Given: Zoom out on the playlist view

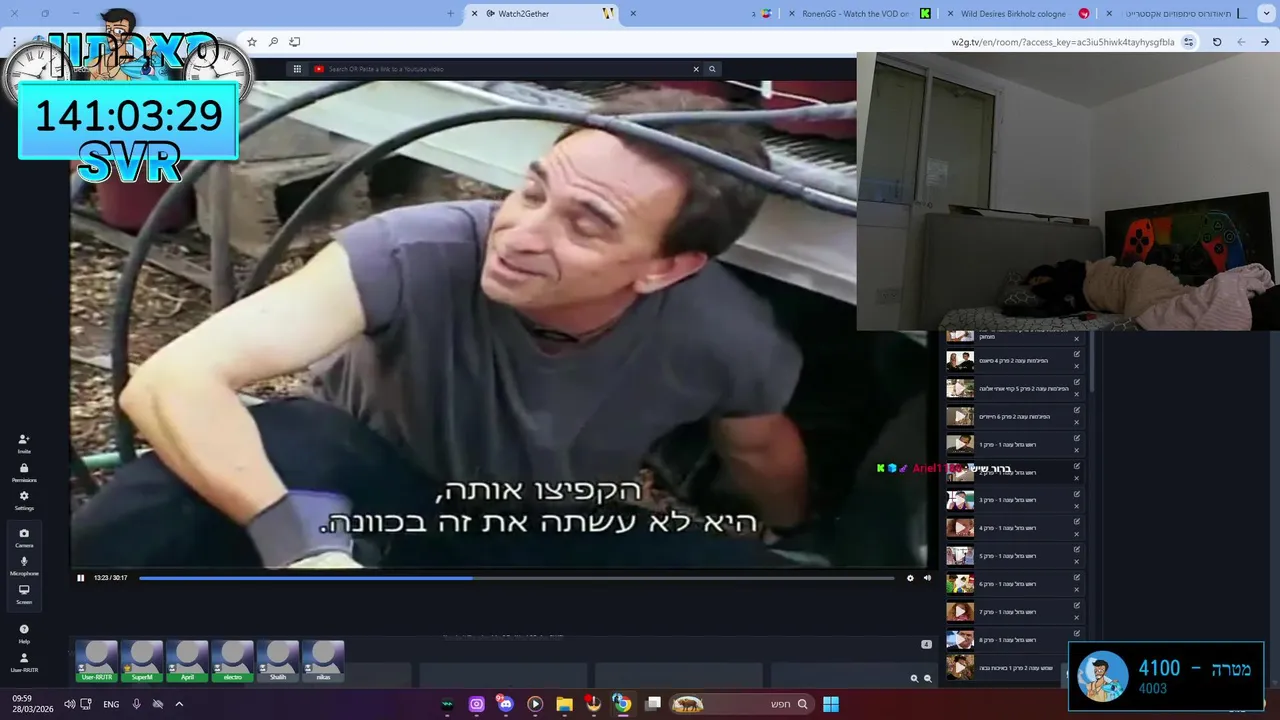Looking at the screenshot, I should pyautogui.click(x=928, y=678).
